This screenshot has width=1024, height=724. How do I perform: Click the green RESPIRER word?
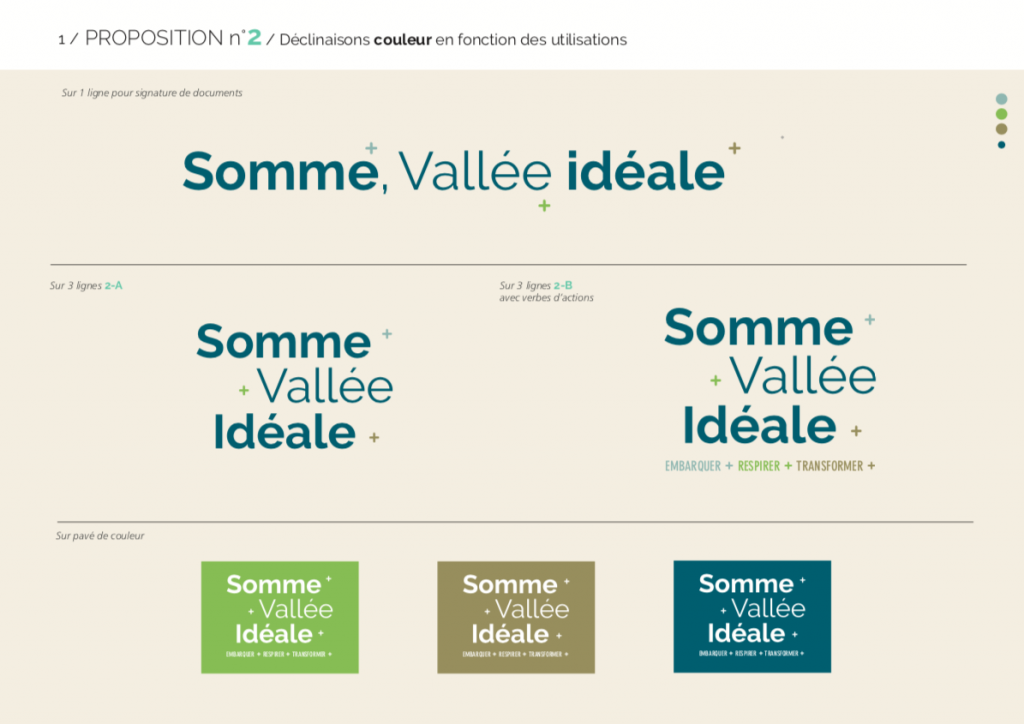click(759, 466)
